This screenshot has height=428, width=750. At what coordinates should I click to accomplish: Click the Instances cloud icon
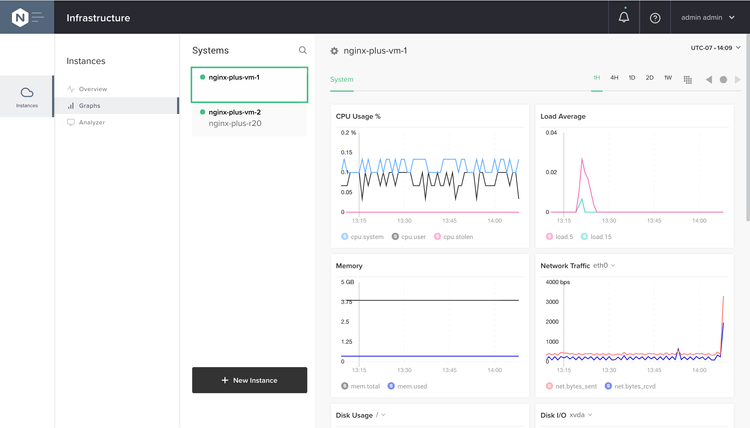pyautogui.click(x=27, y=93)
